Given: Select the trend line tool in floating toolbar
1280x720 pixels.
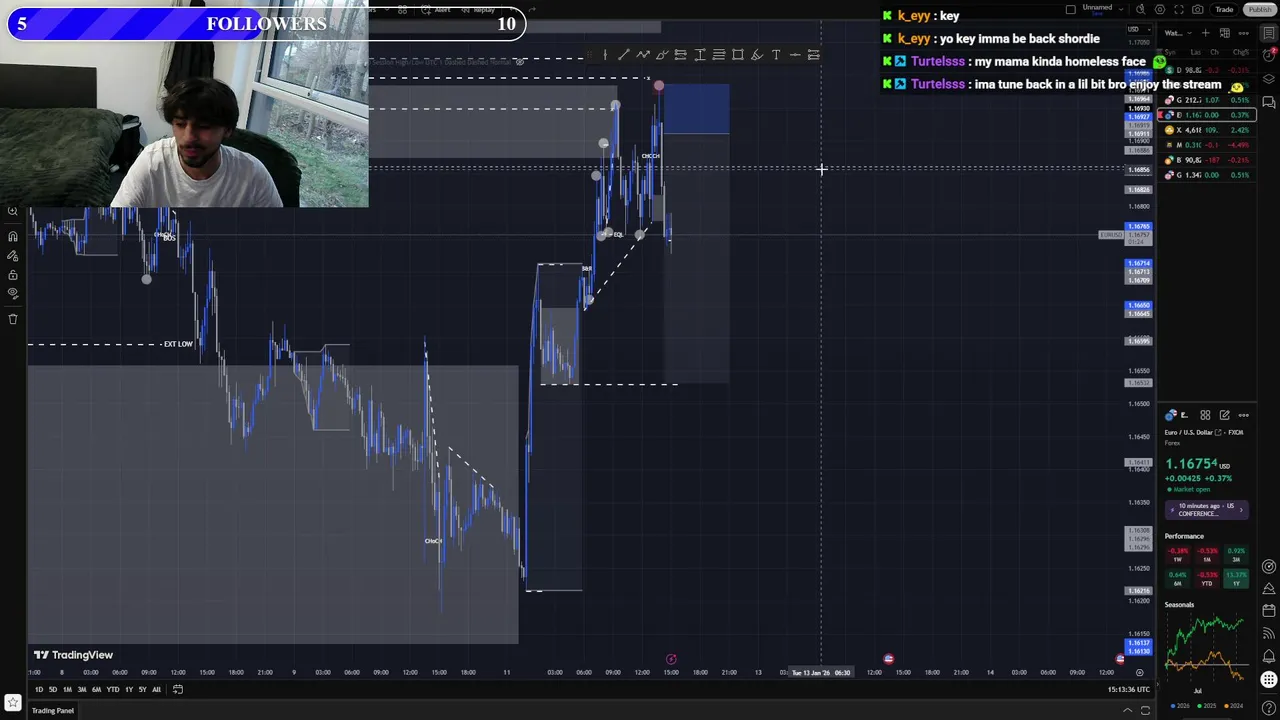Looking at the screenshot, I should [x=623, y=55].
